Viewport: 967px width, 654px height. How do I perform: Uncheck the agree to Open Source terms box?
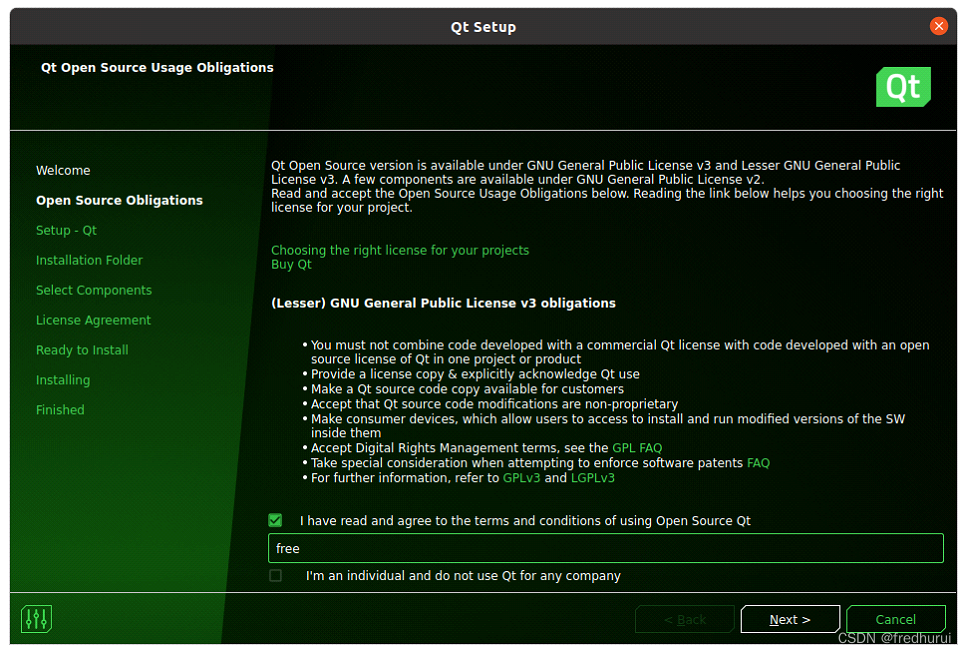[x=275, y=520]
